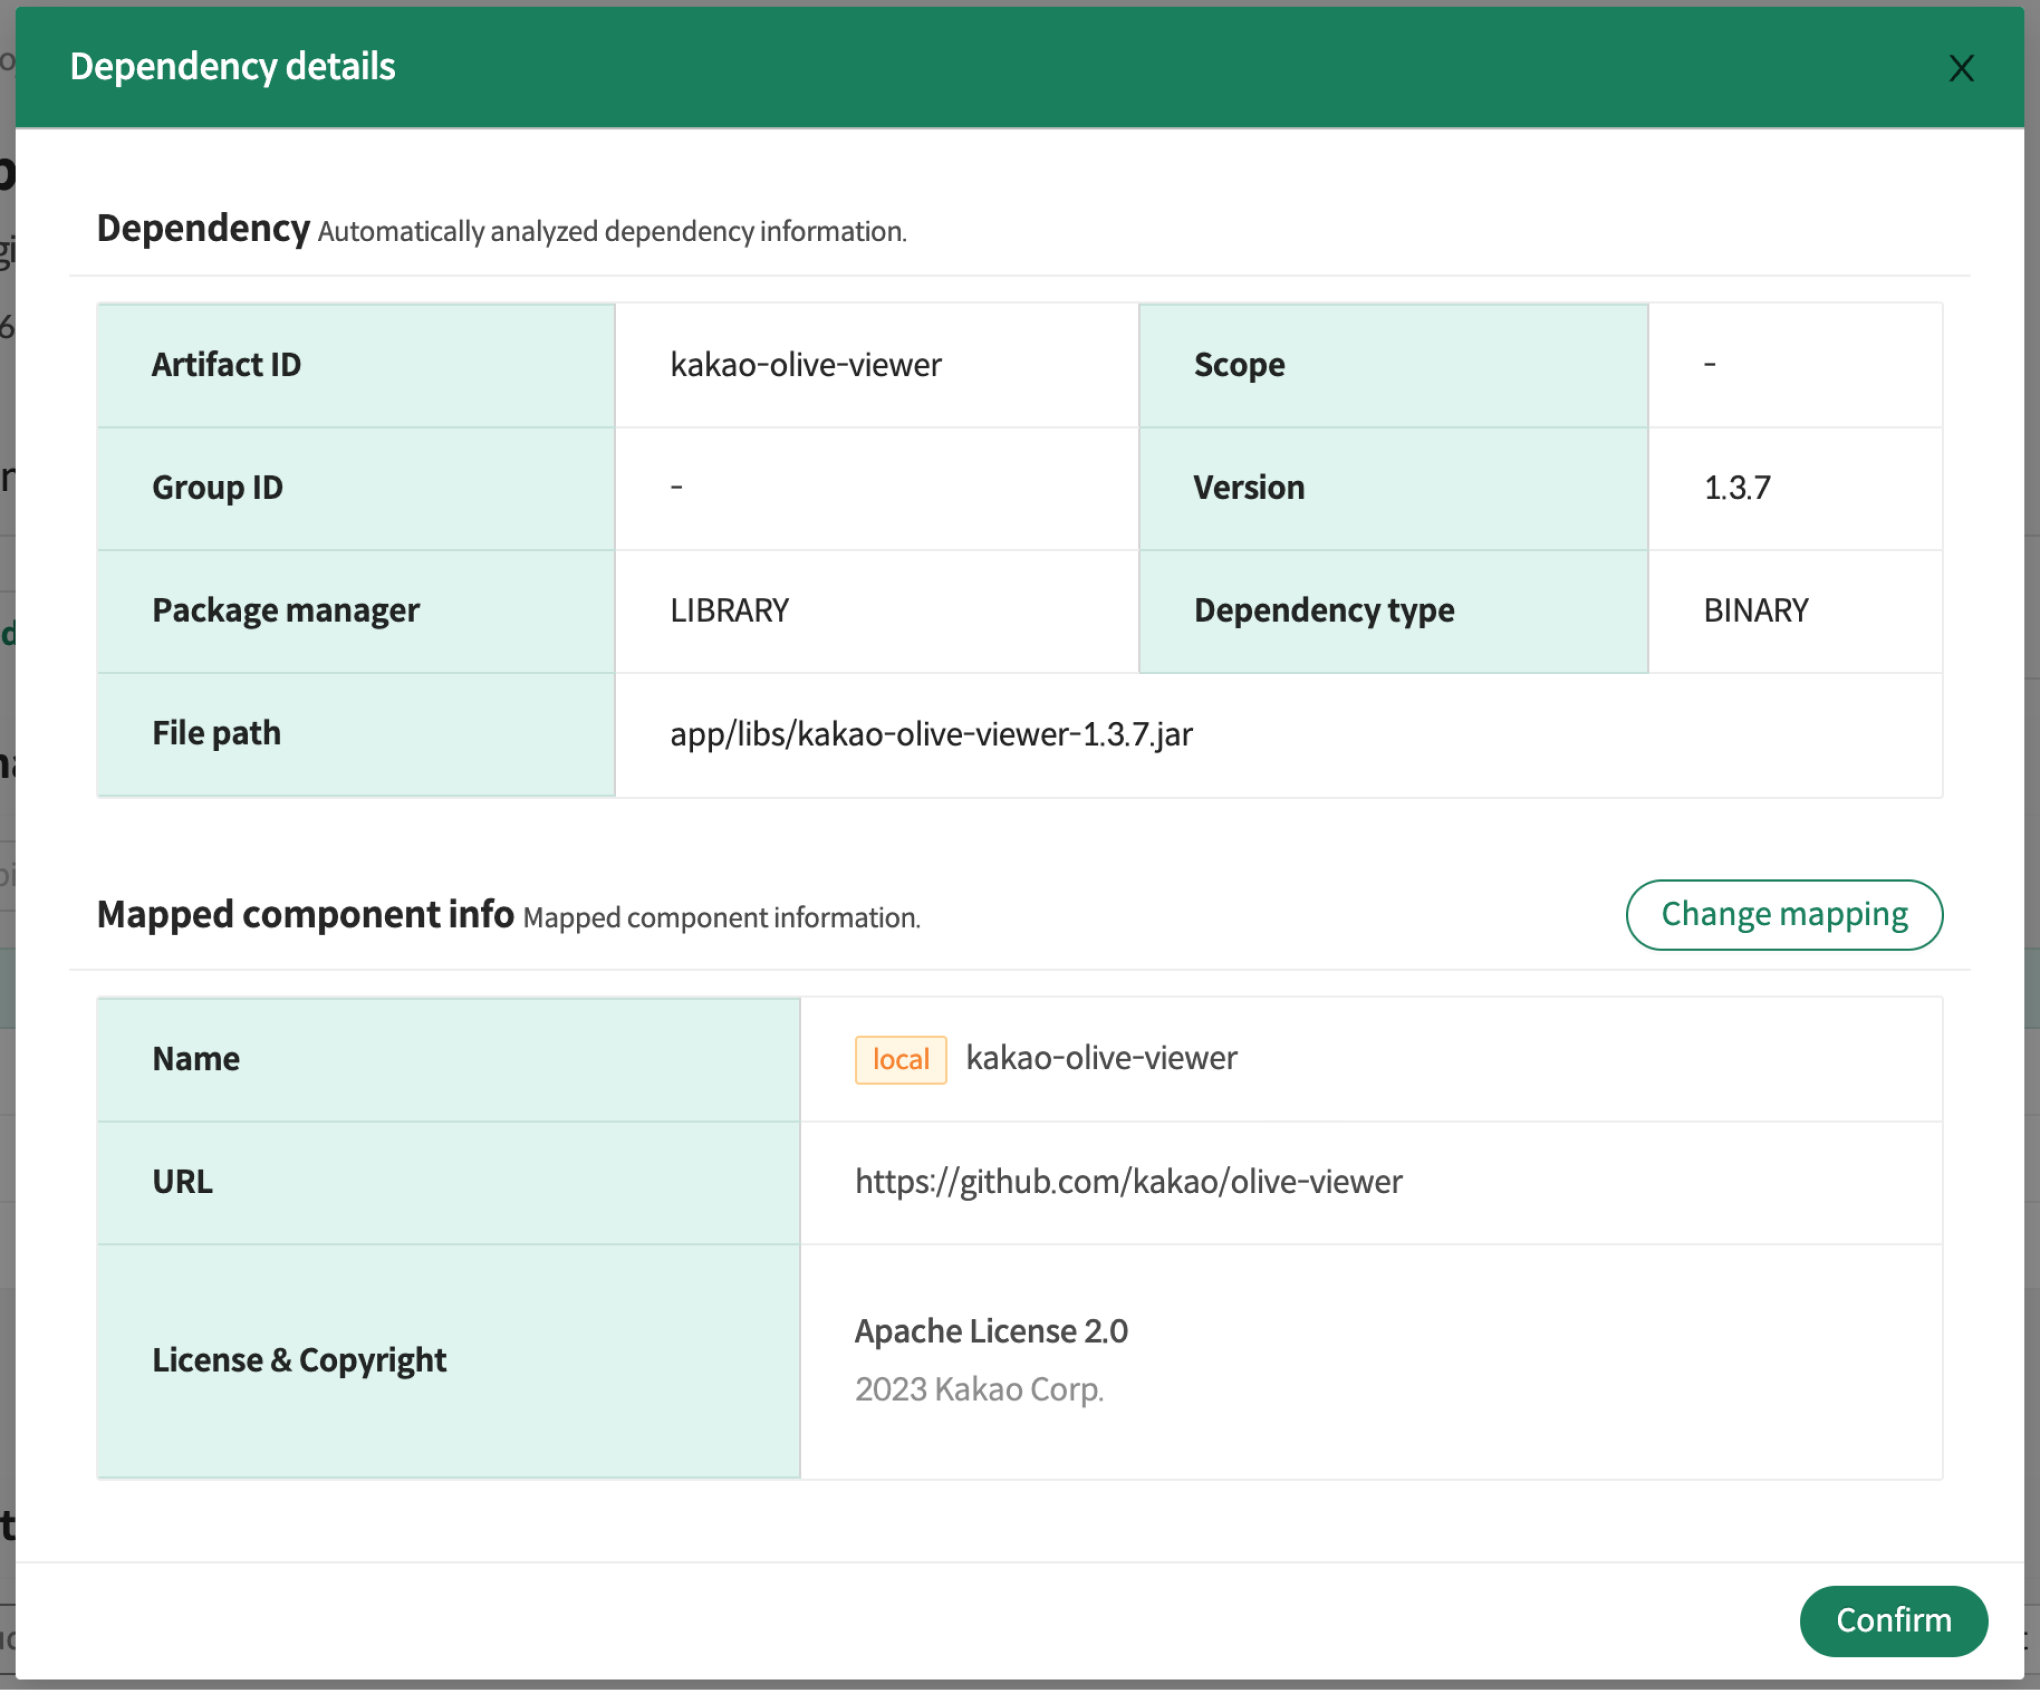Image resolution: width=2040 pixels, height=1690 pixels.
Task: Click the Dependency section heading
Action: 203,228
